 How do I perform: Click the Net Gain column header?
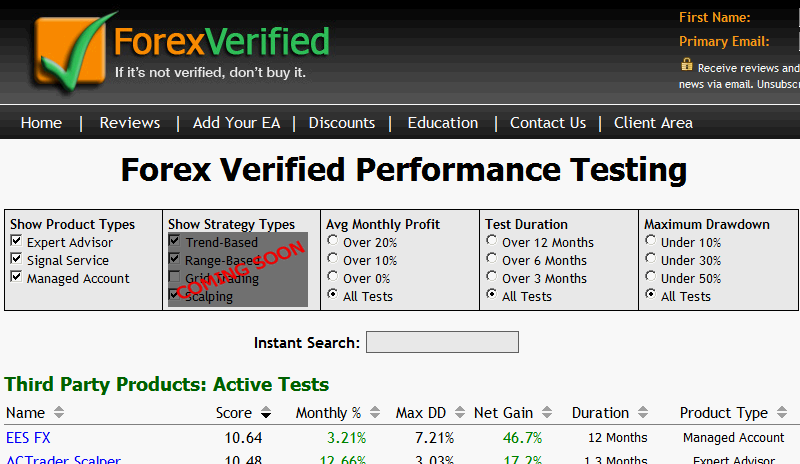(x=504, y=412)
